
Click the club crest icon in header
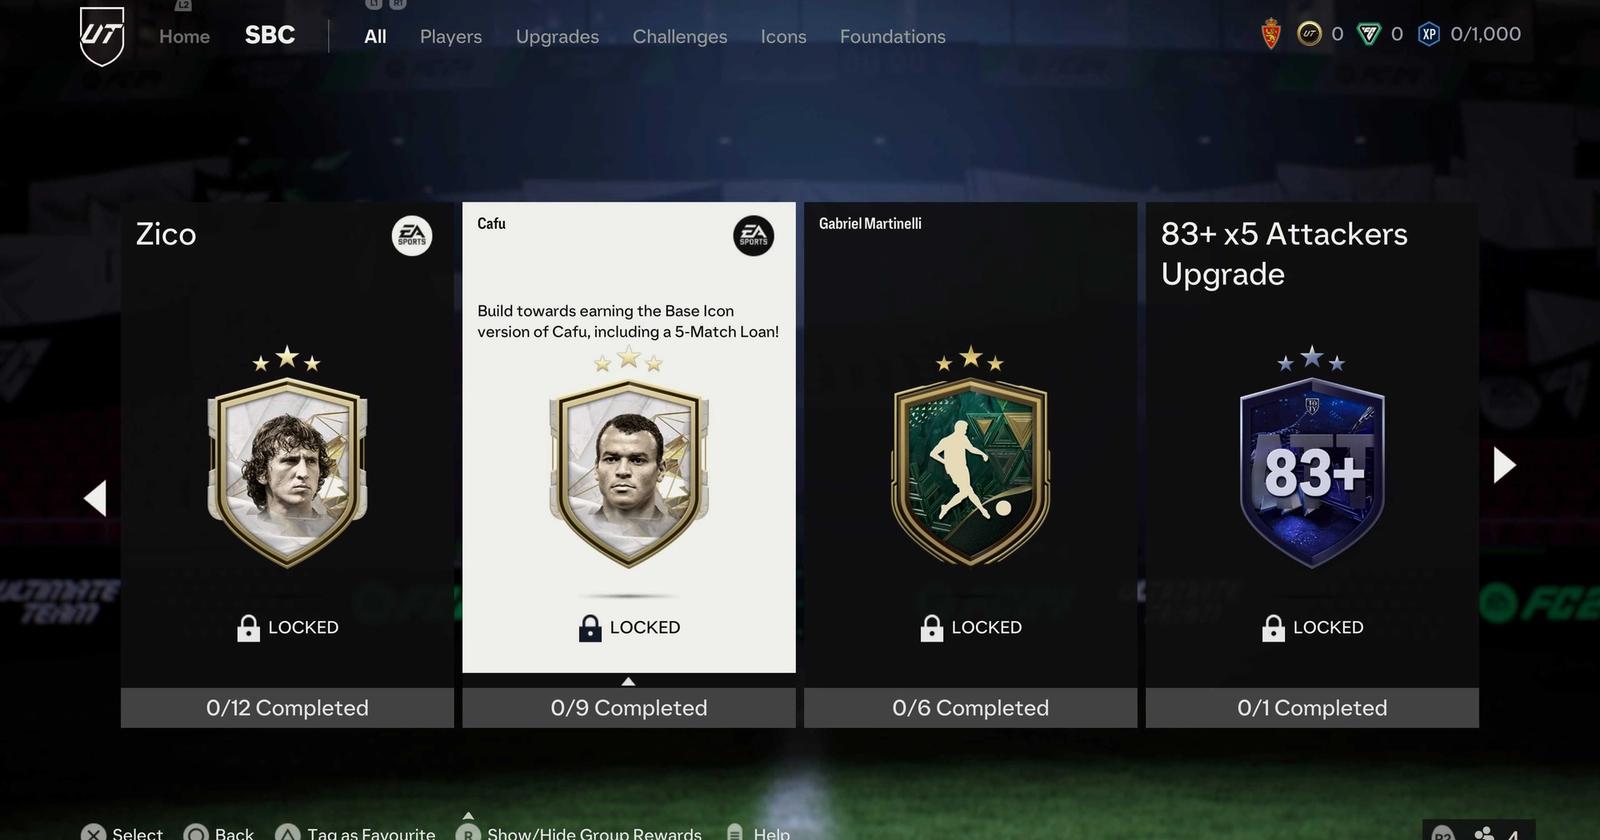(x=1271, y=34)
